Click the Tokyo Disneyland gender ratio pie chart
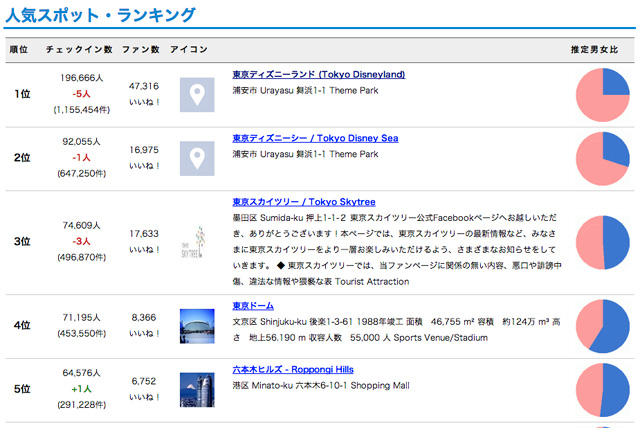This screenshot has width=640, height=428. pyautogui.click(x=602, y=95)
